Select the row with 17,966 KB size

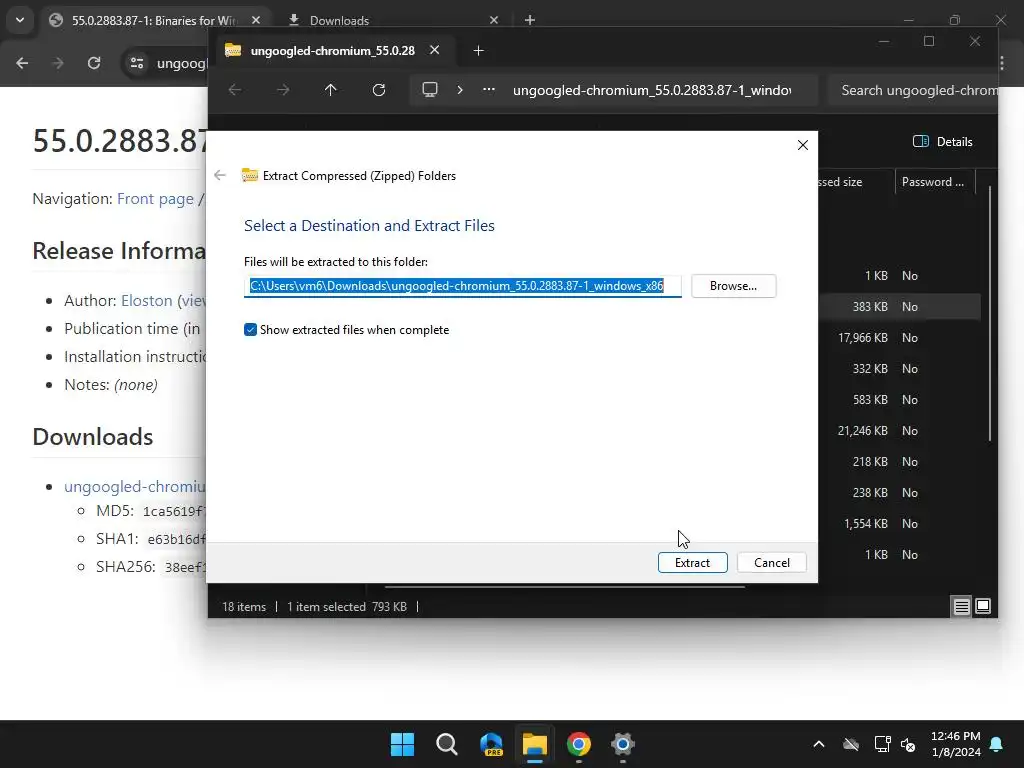899,338
